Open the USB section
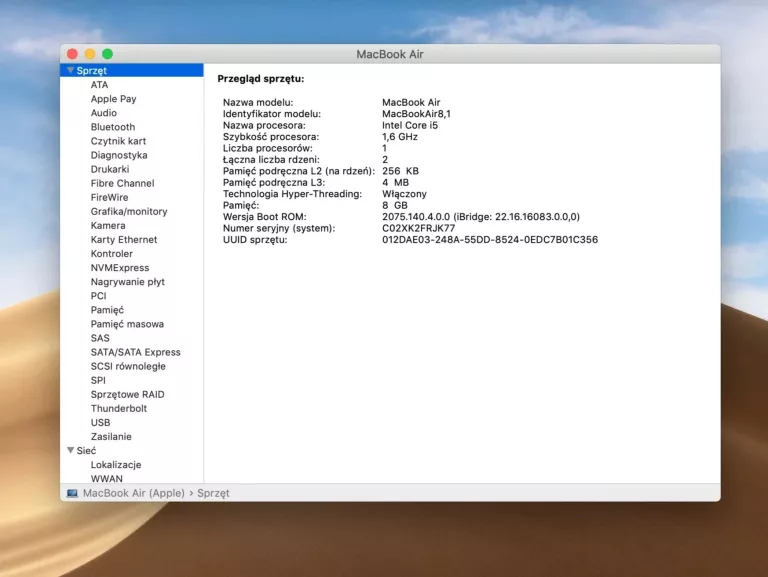This screenshot has width=768, height=577. click(100, 423)
